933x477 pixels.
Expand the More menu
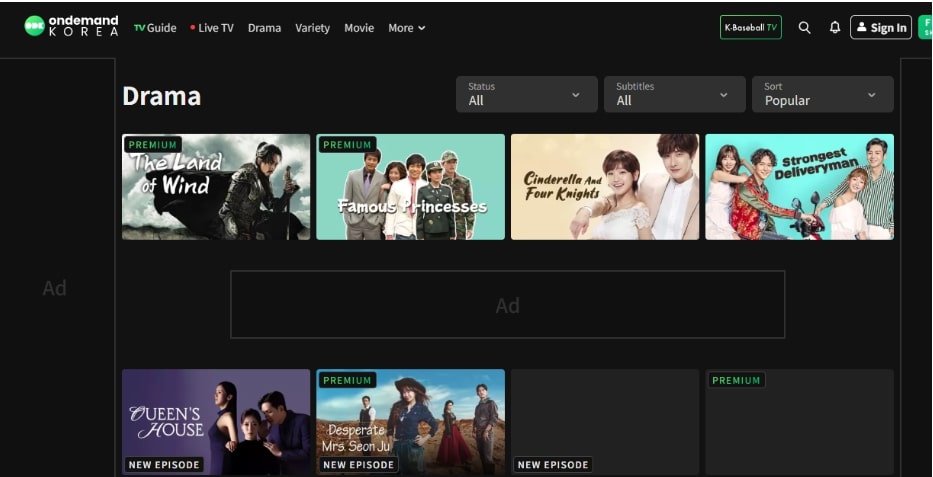407,28
